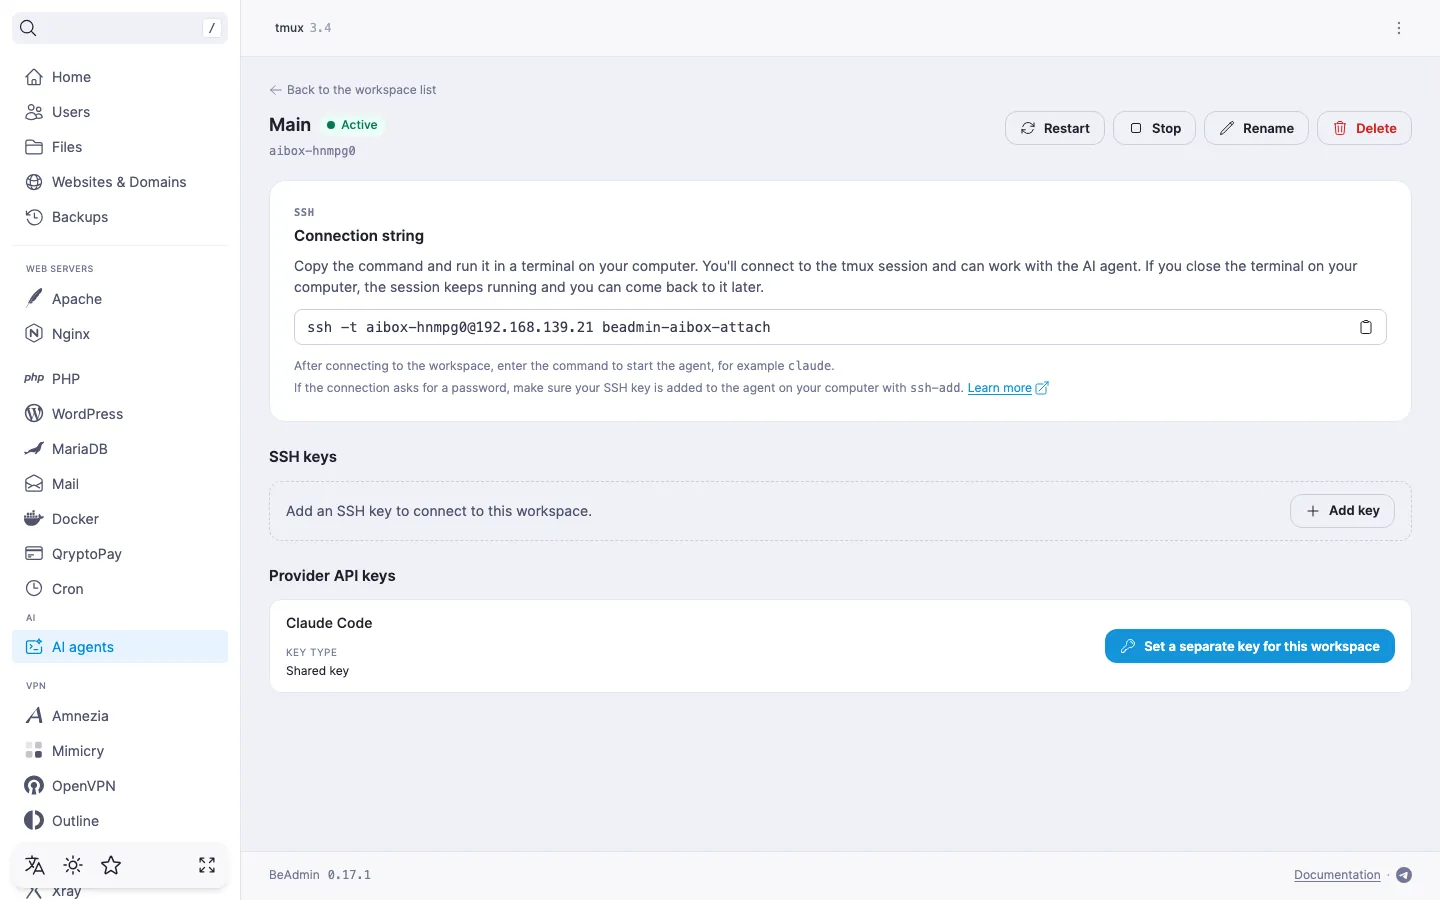This screenshot has height=900, width=1440.
Task: Go back to the workspace list
Action: [353, 90]
